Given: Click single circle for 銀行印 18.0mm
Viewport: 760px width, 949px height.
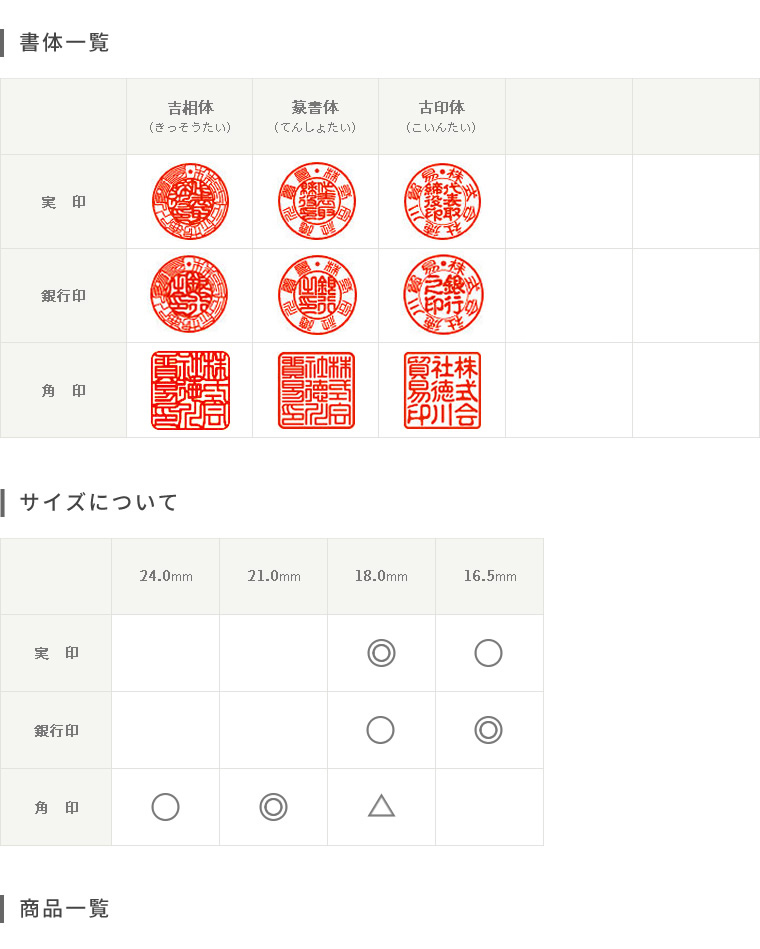Looking at the screenshot, I should (381, 730).
